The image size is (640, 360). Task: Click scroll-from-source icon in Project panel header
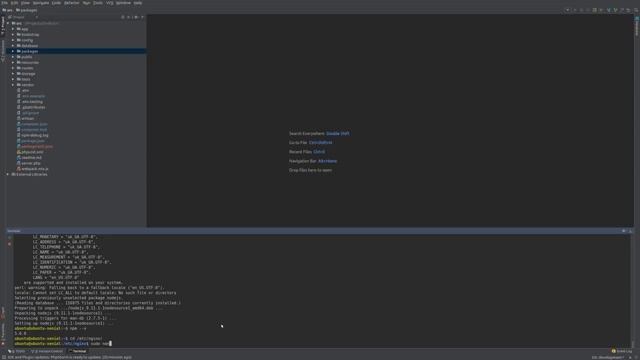tap(123, 17)
